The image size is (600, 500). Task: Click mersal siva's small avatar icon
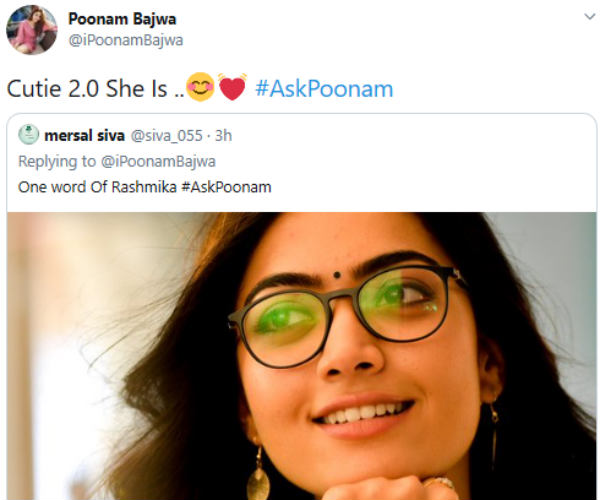pyautogui.click(x=29, y=135)
